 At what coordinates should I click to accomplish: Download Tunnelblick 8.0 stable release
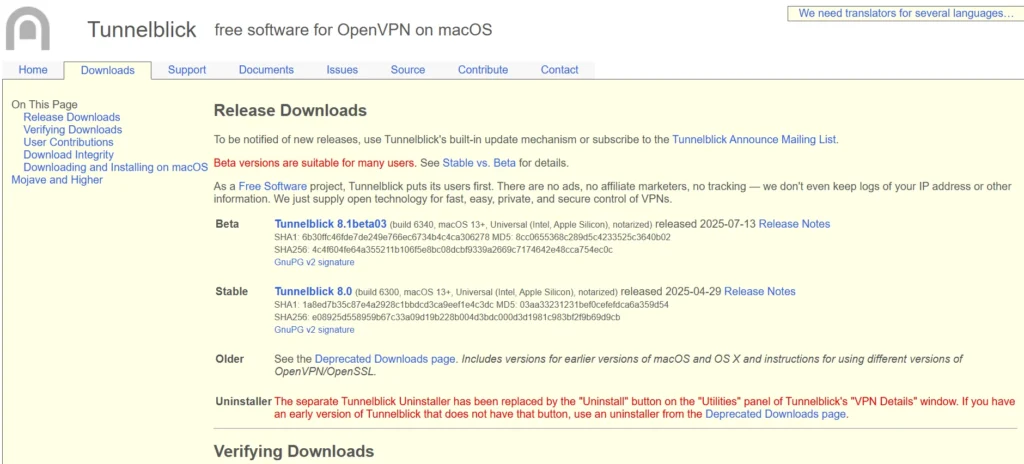click(x=310, y=292)
